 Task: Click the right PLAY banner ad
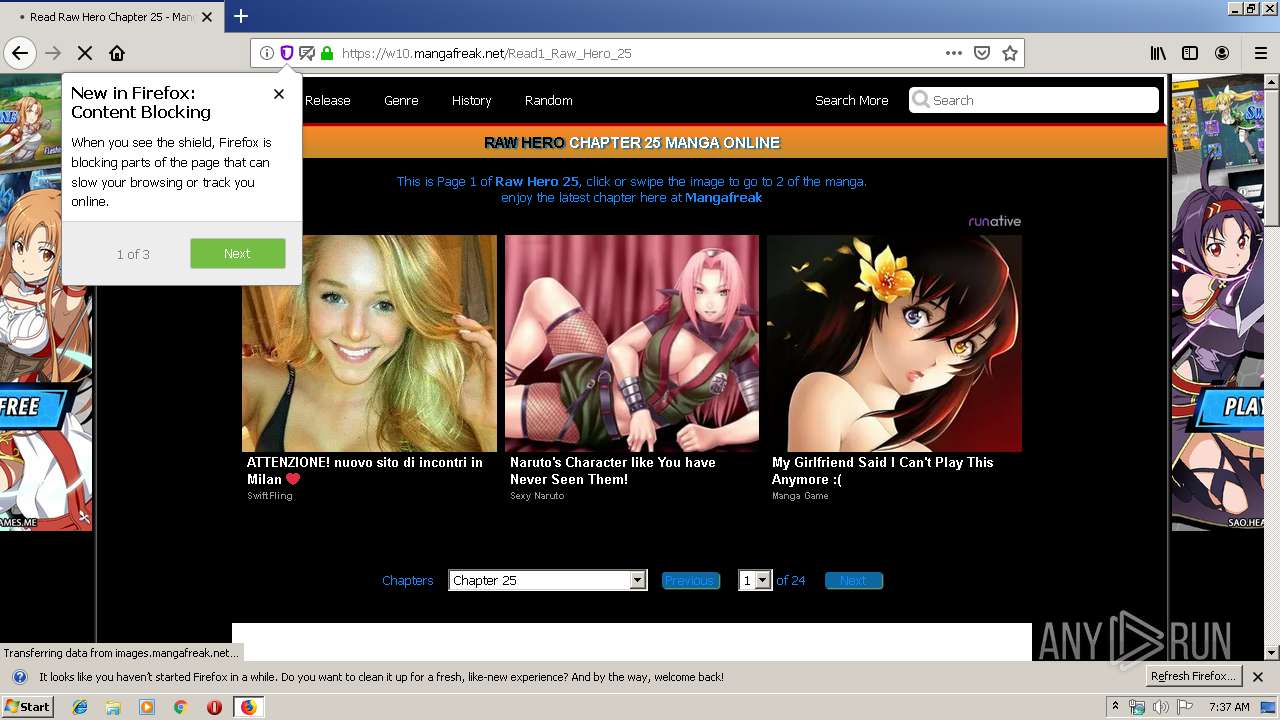pos(1218,302)
